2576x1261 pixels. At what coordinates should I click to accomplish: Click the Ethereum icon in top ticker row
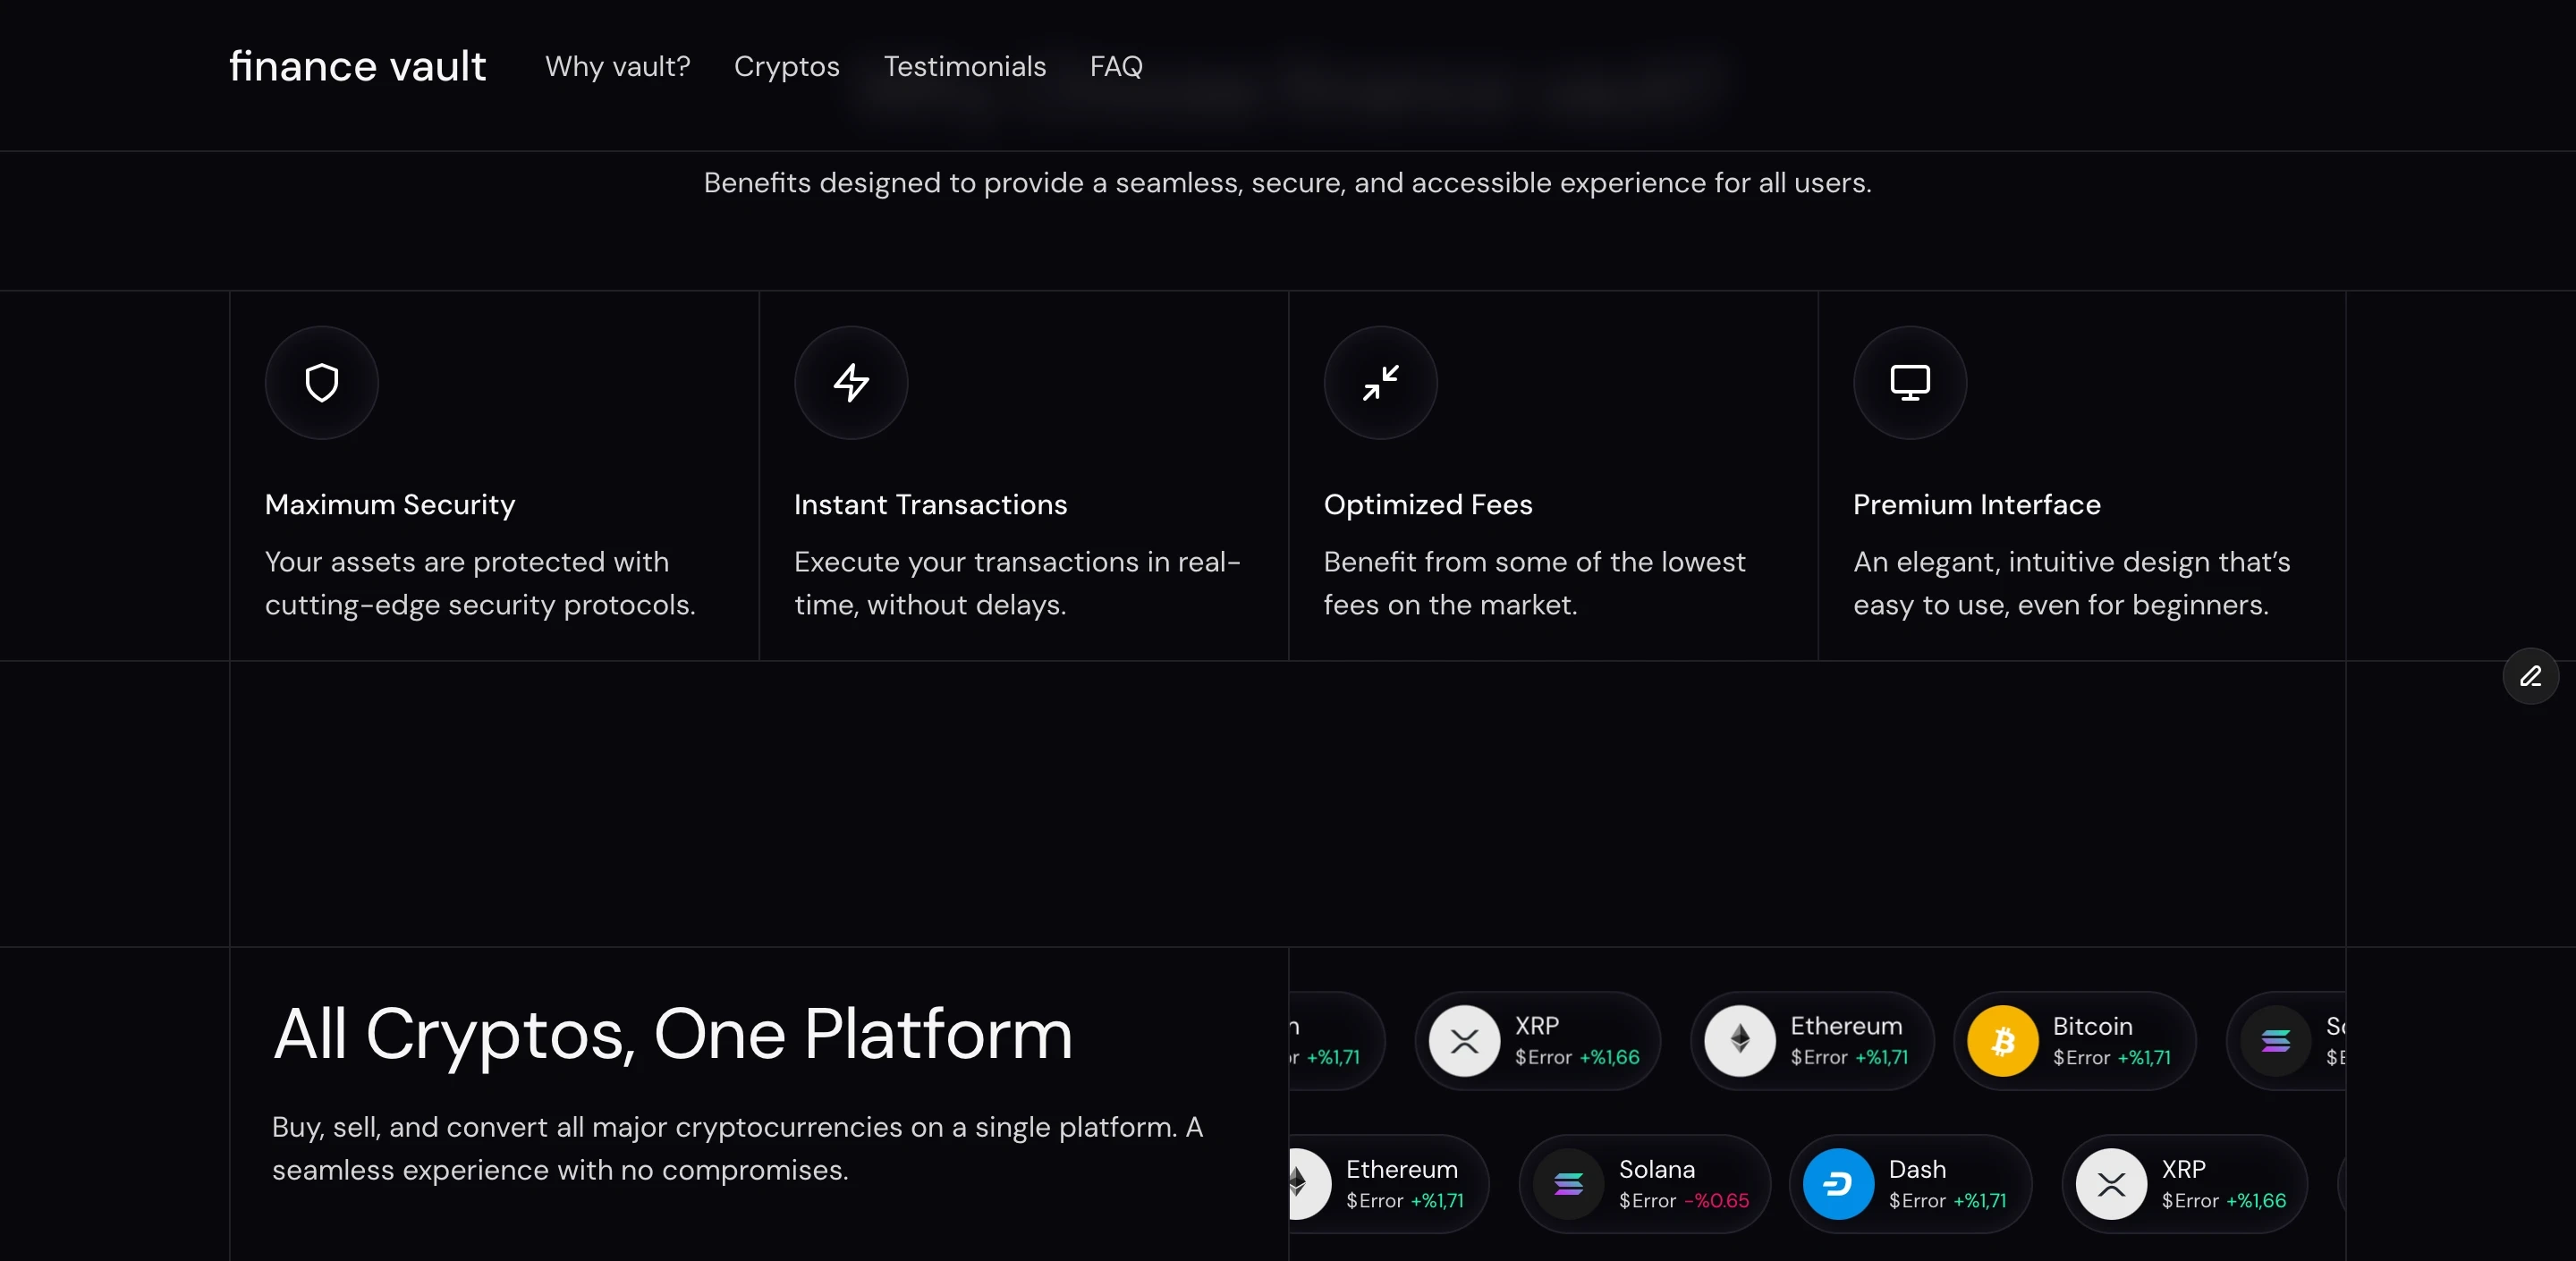pyautogui.click(x=1739, y=1041)
